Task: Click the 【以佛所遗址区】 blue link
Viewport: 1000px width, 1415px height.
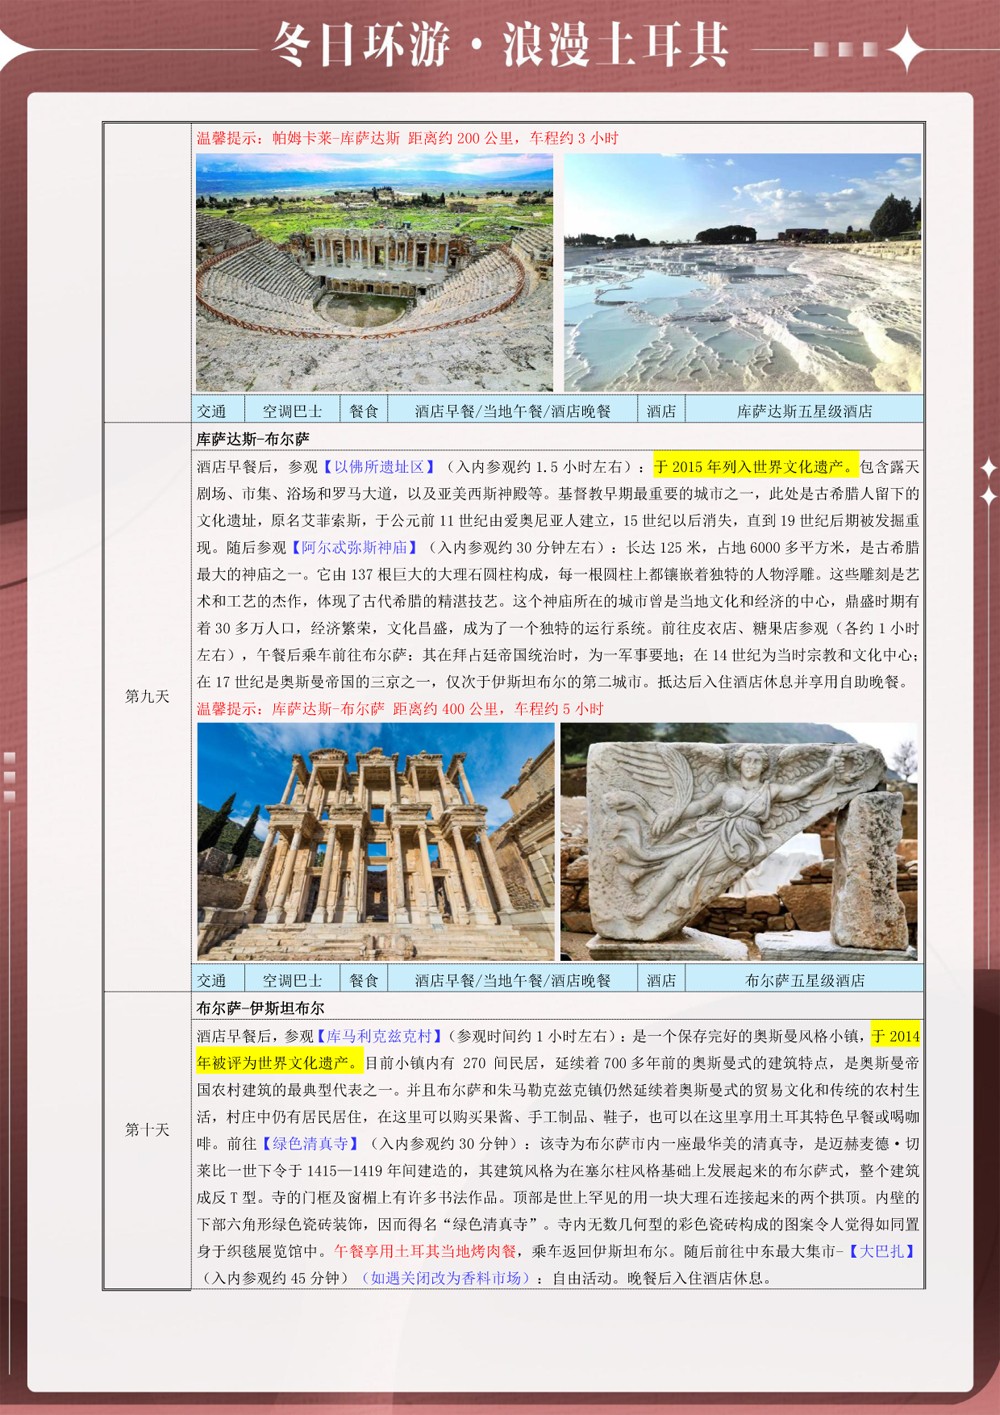Action: click(x=379, y=467)
